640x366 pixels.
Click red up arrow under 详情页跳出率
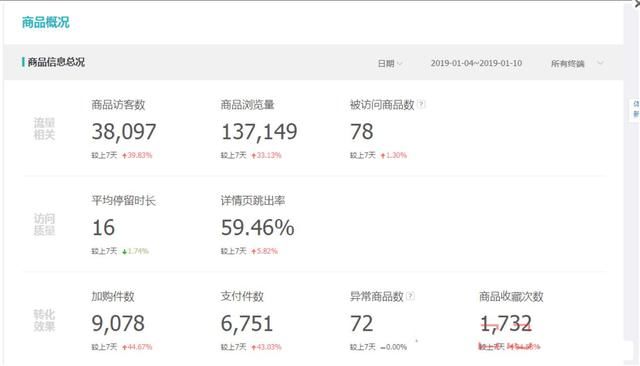point(254,251)
